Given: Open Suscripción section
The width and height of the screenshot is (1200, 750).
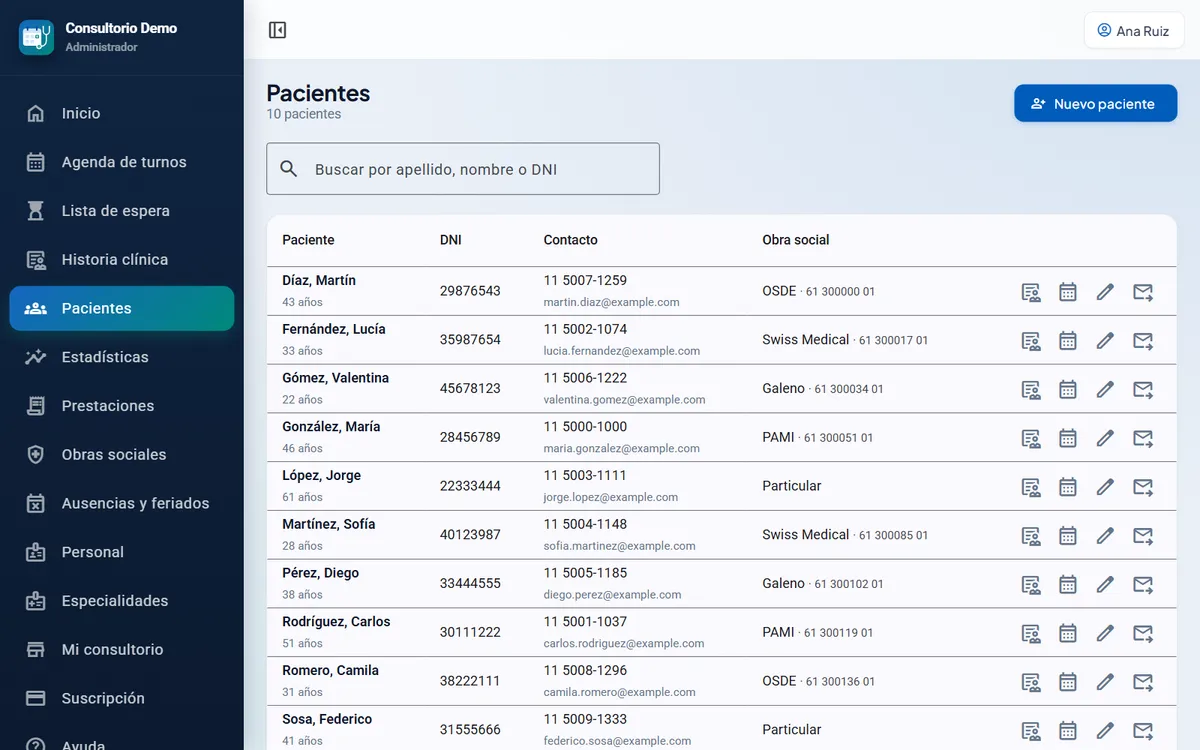Looking at the screenshot, I should point(122,698).
